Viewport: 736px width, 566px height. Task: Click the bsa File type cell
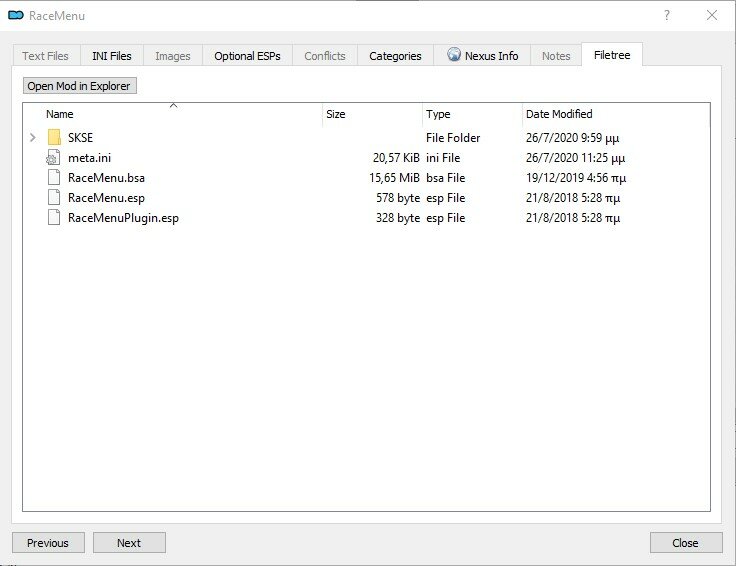445,178
